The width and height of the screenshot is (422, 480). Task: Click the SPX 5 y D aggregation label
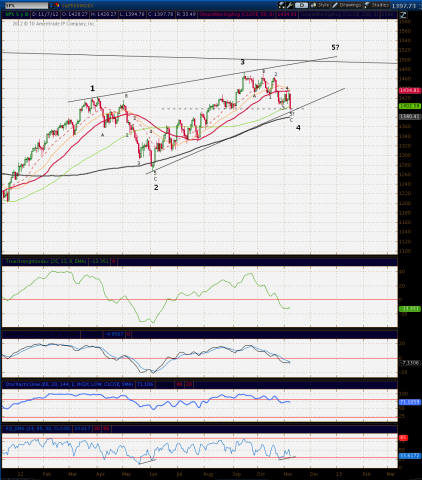(x=17, y=15)
